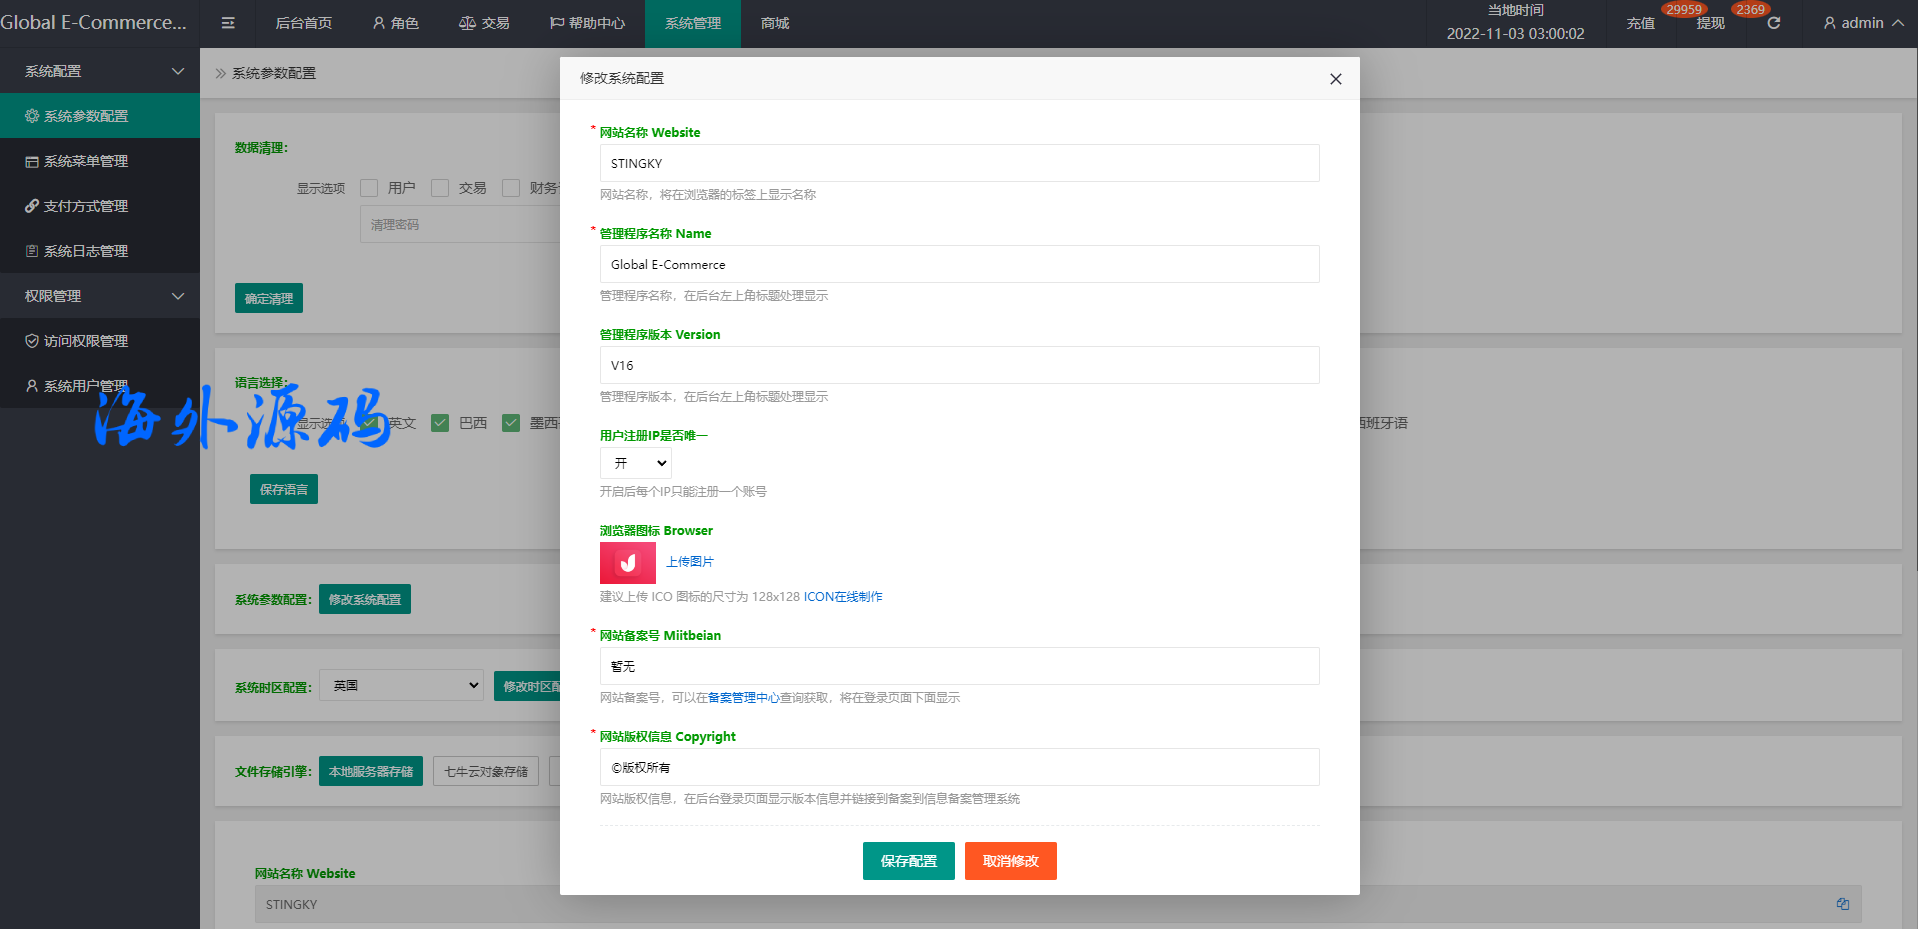Close the system configuration dialog with X

tap(1335, 79)
